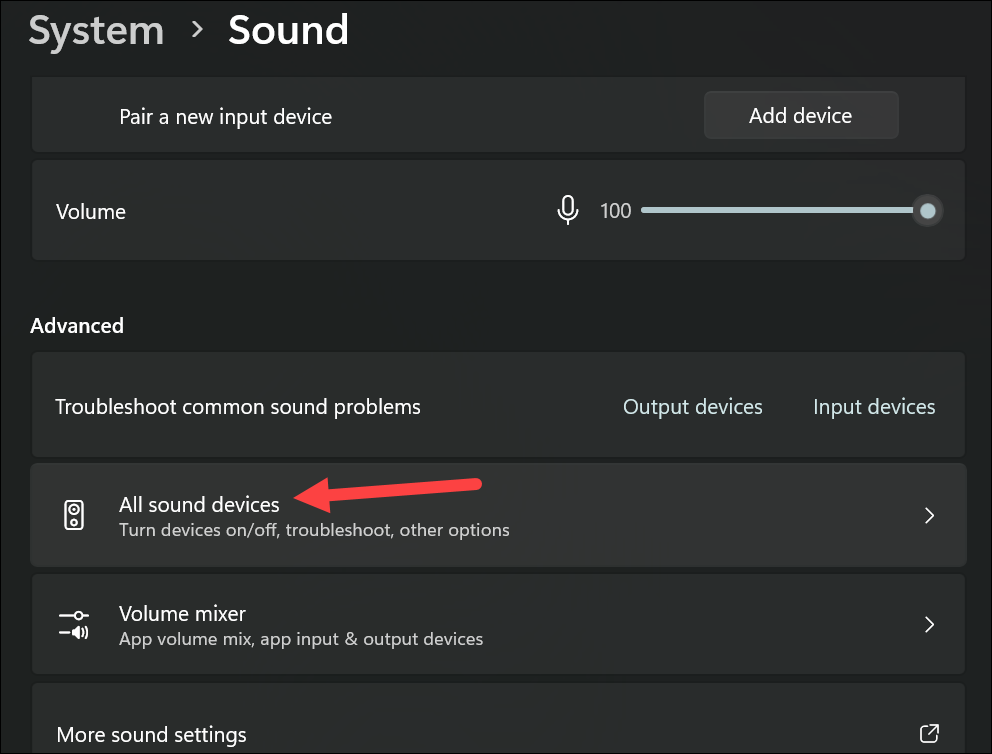Click the Pair a new input device row

(225, 115)
